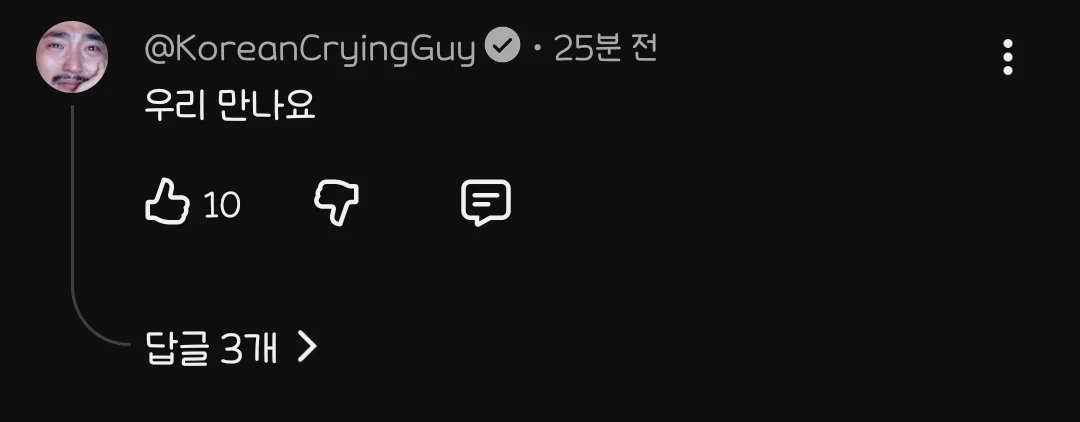This screenshot has height=422, width=1080.
Task: Like the comment with thumbs-up icon
Action: (167, 202)
